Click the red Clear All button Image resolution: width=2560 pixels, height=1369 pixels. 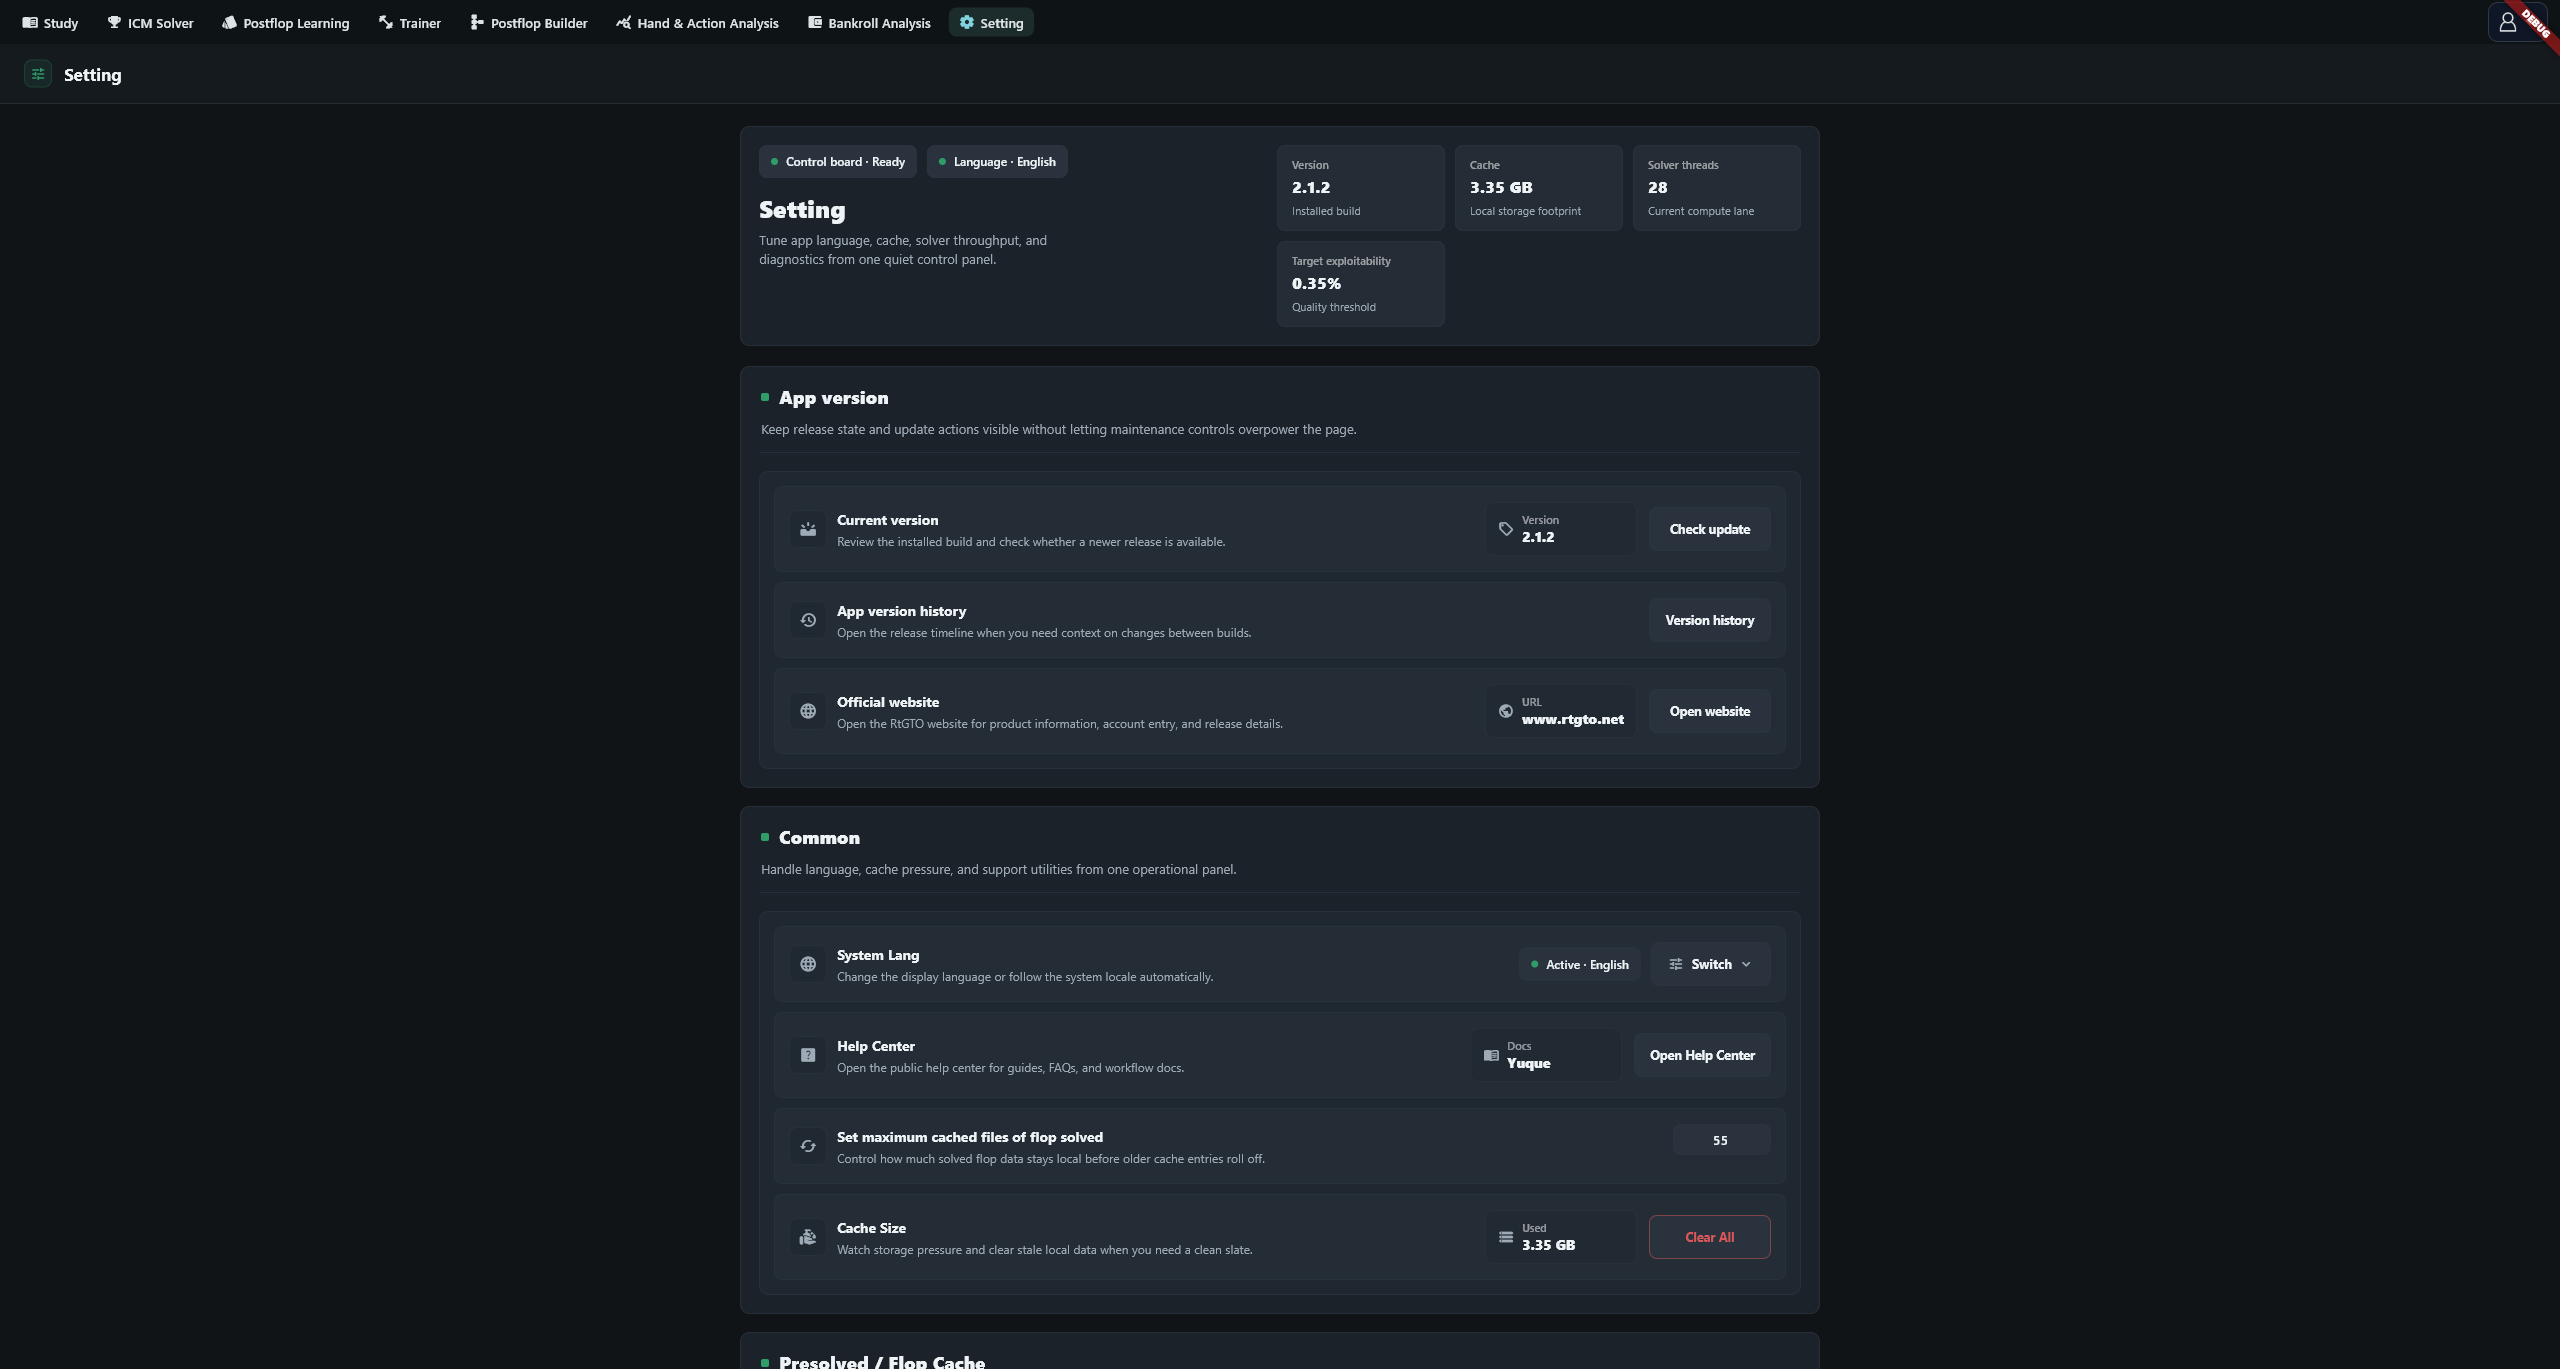pos(1710,1237)
